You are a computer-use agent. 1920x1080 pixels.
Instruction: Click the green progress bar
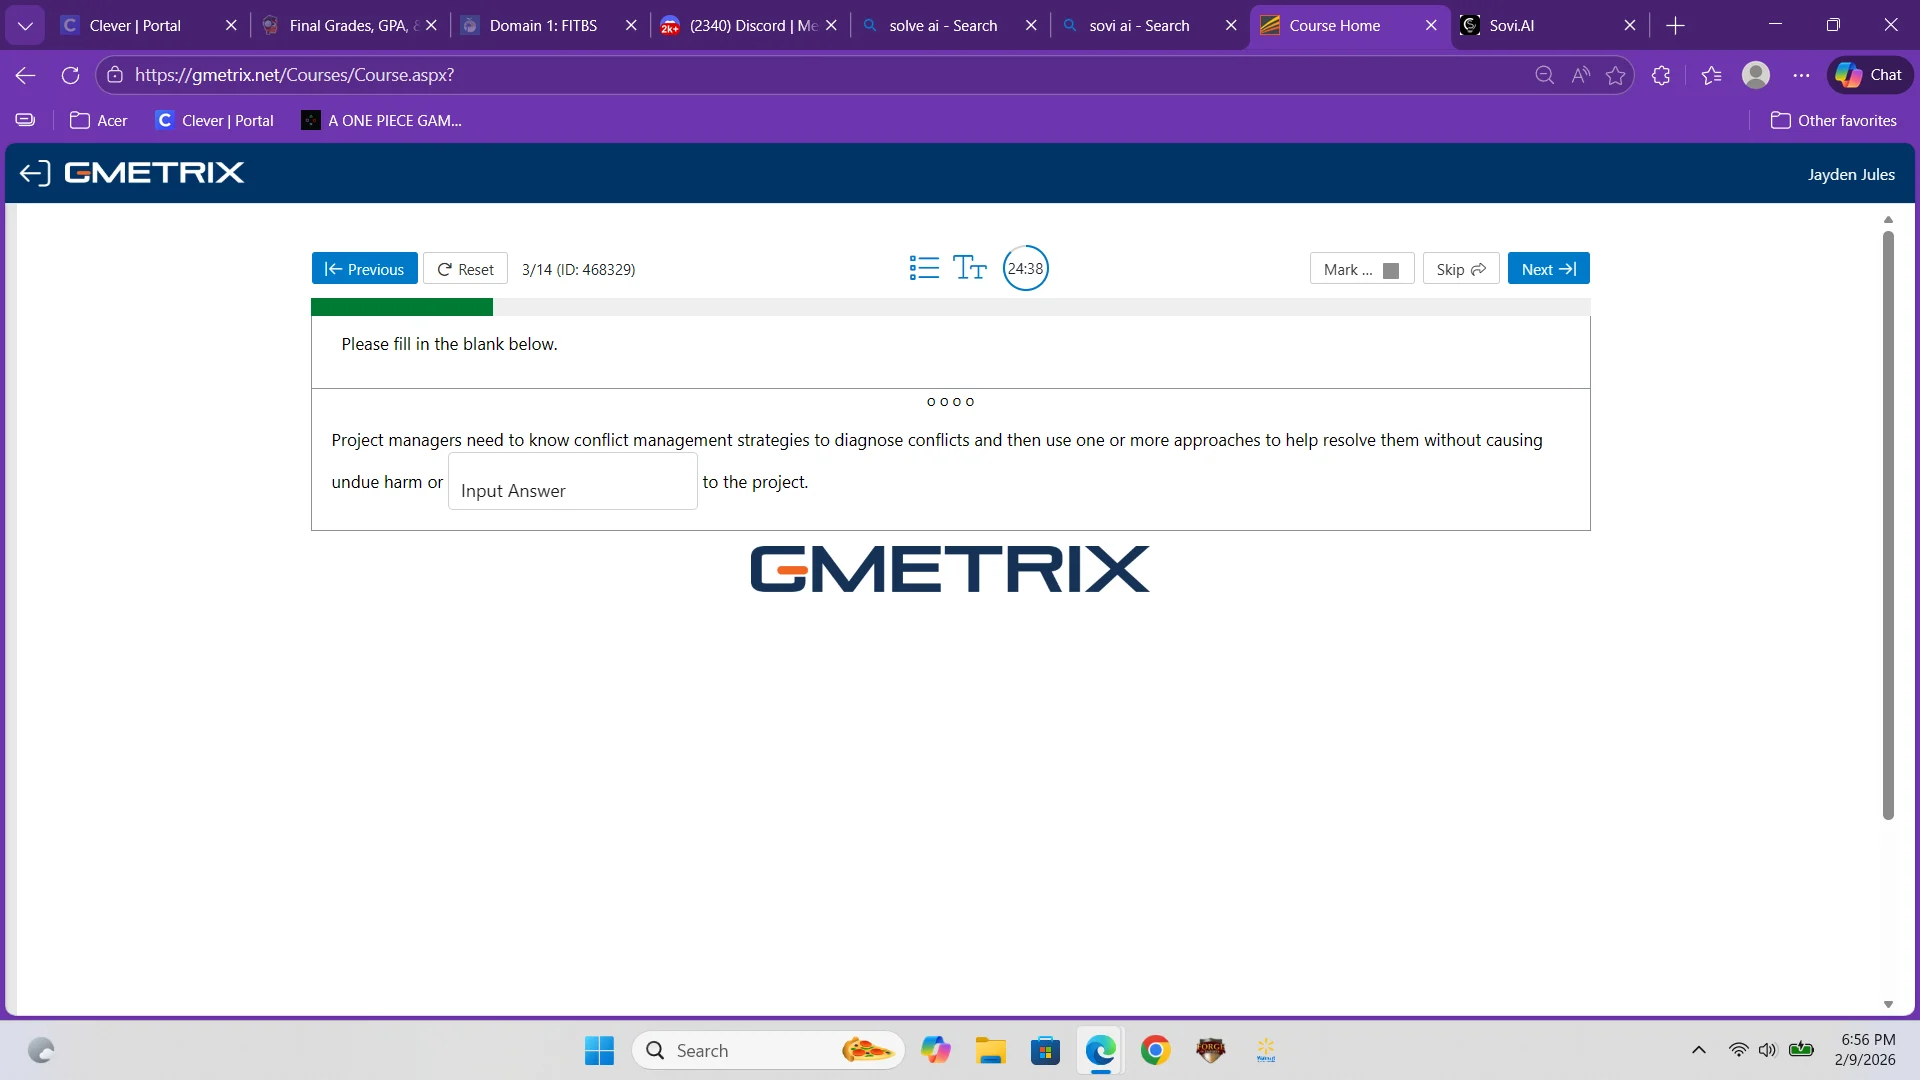tap(401, 307)
